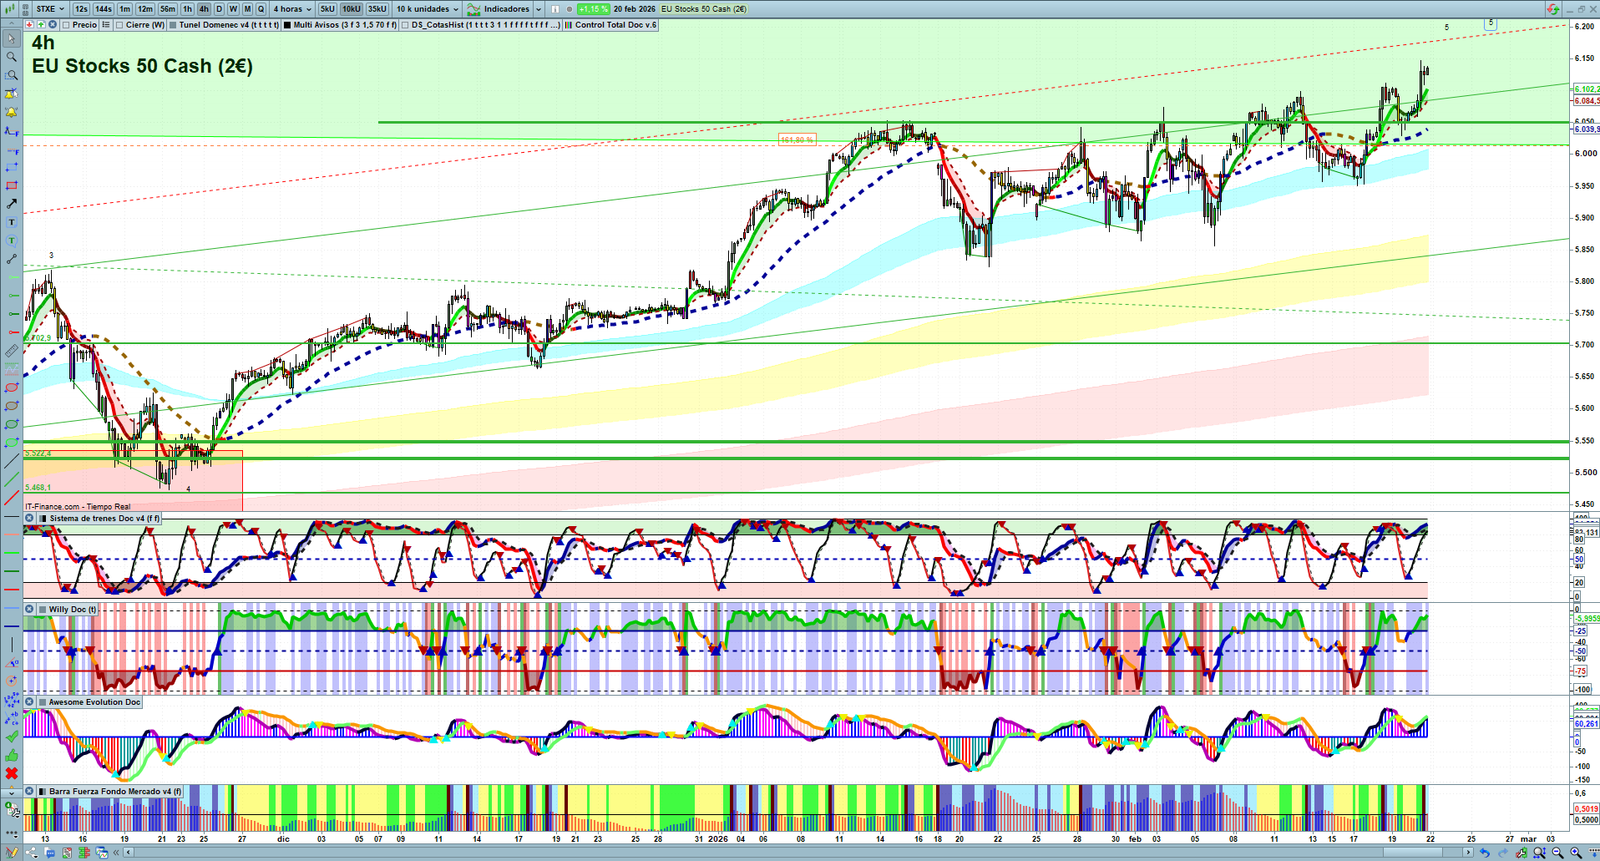Collapse the Willy Doc panel

tap(30, 609)
